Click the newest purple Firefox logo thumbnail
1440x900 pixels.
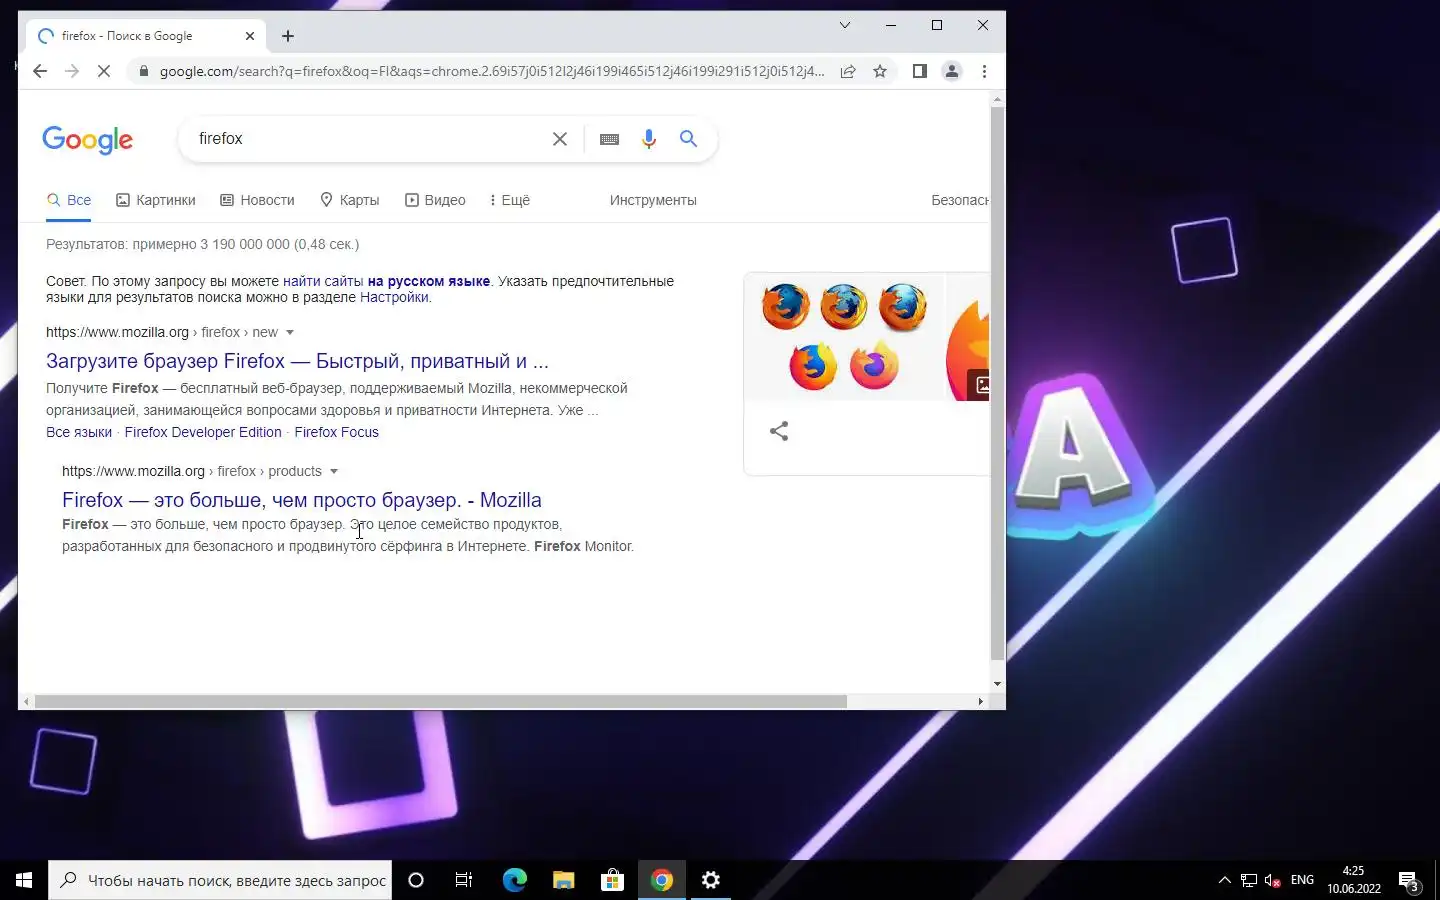[874, 365]
